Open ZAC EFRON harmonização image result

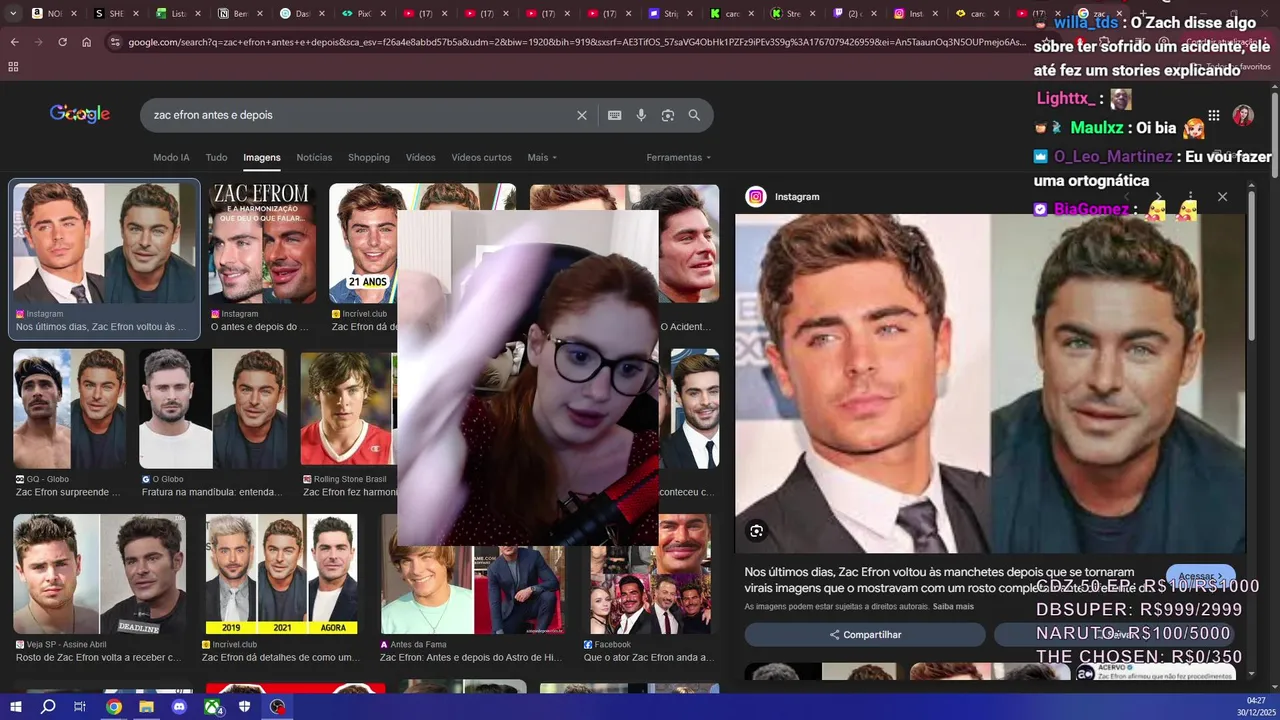(x=263, y=243)
